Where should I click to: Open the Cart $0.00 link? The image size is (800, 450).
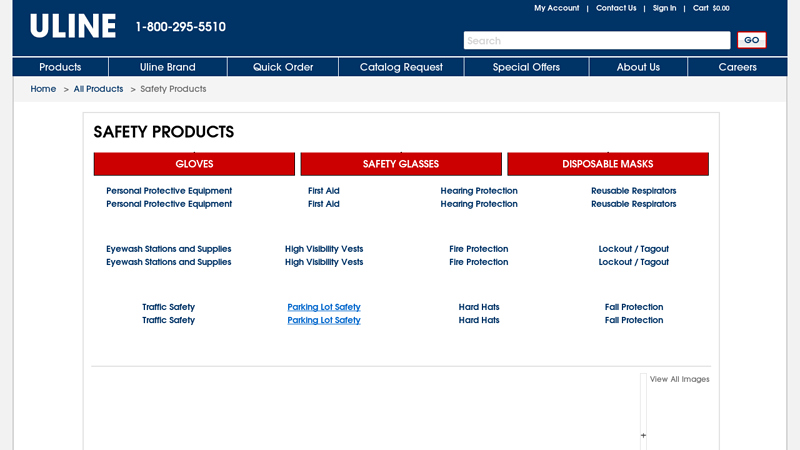[711, 8]
